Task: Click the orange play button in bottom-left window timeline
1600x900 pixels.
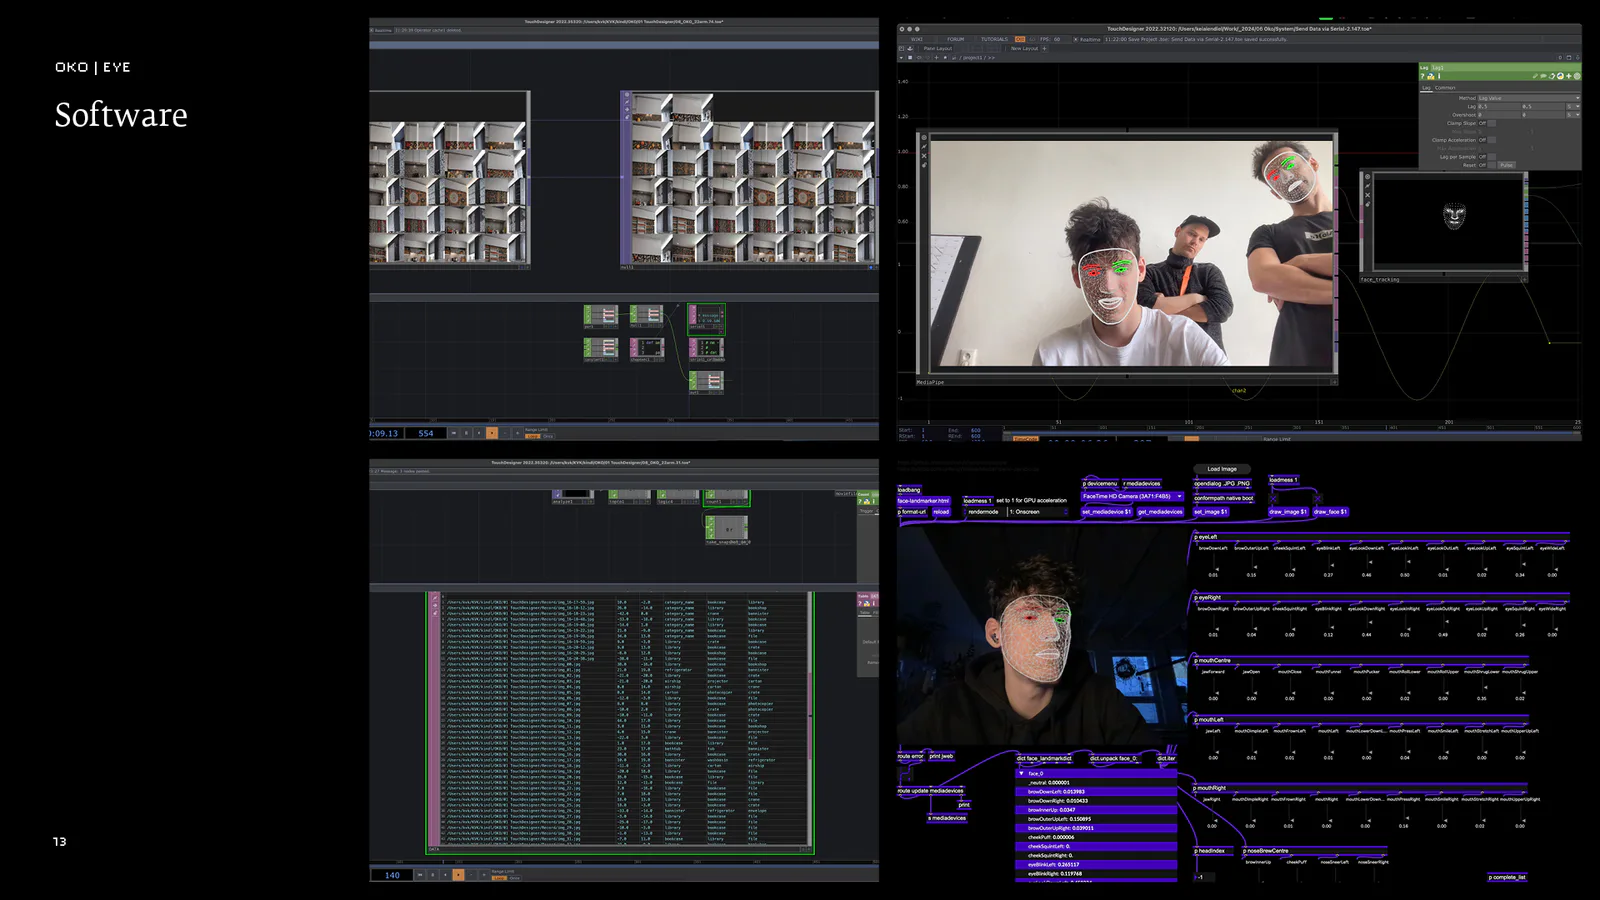Action: point(458,874)
